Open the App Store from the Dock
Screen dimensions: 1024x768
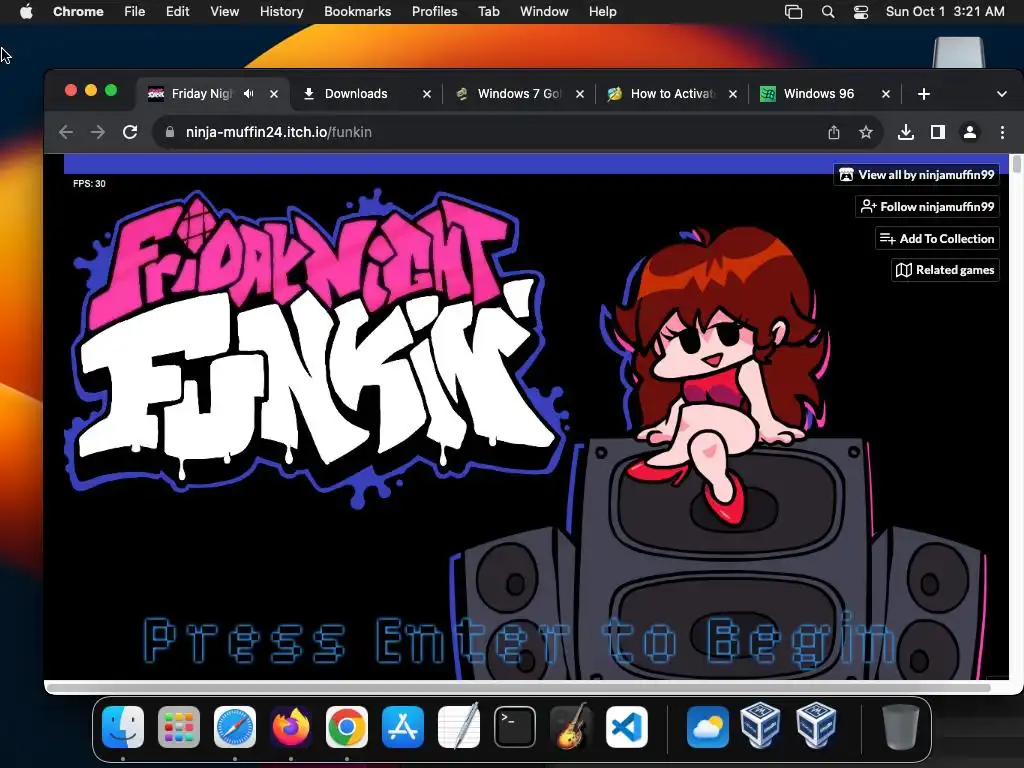403,727
